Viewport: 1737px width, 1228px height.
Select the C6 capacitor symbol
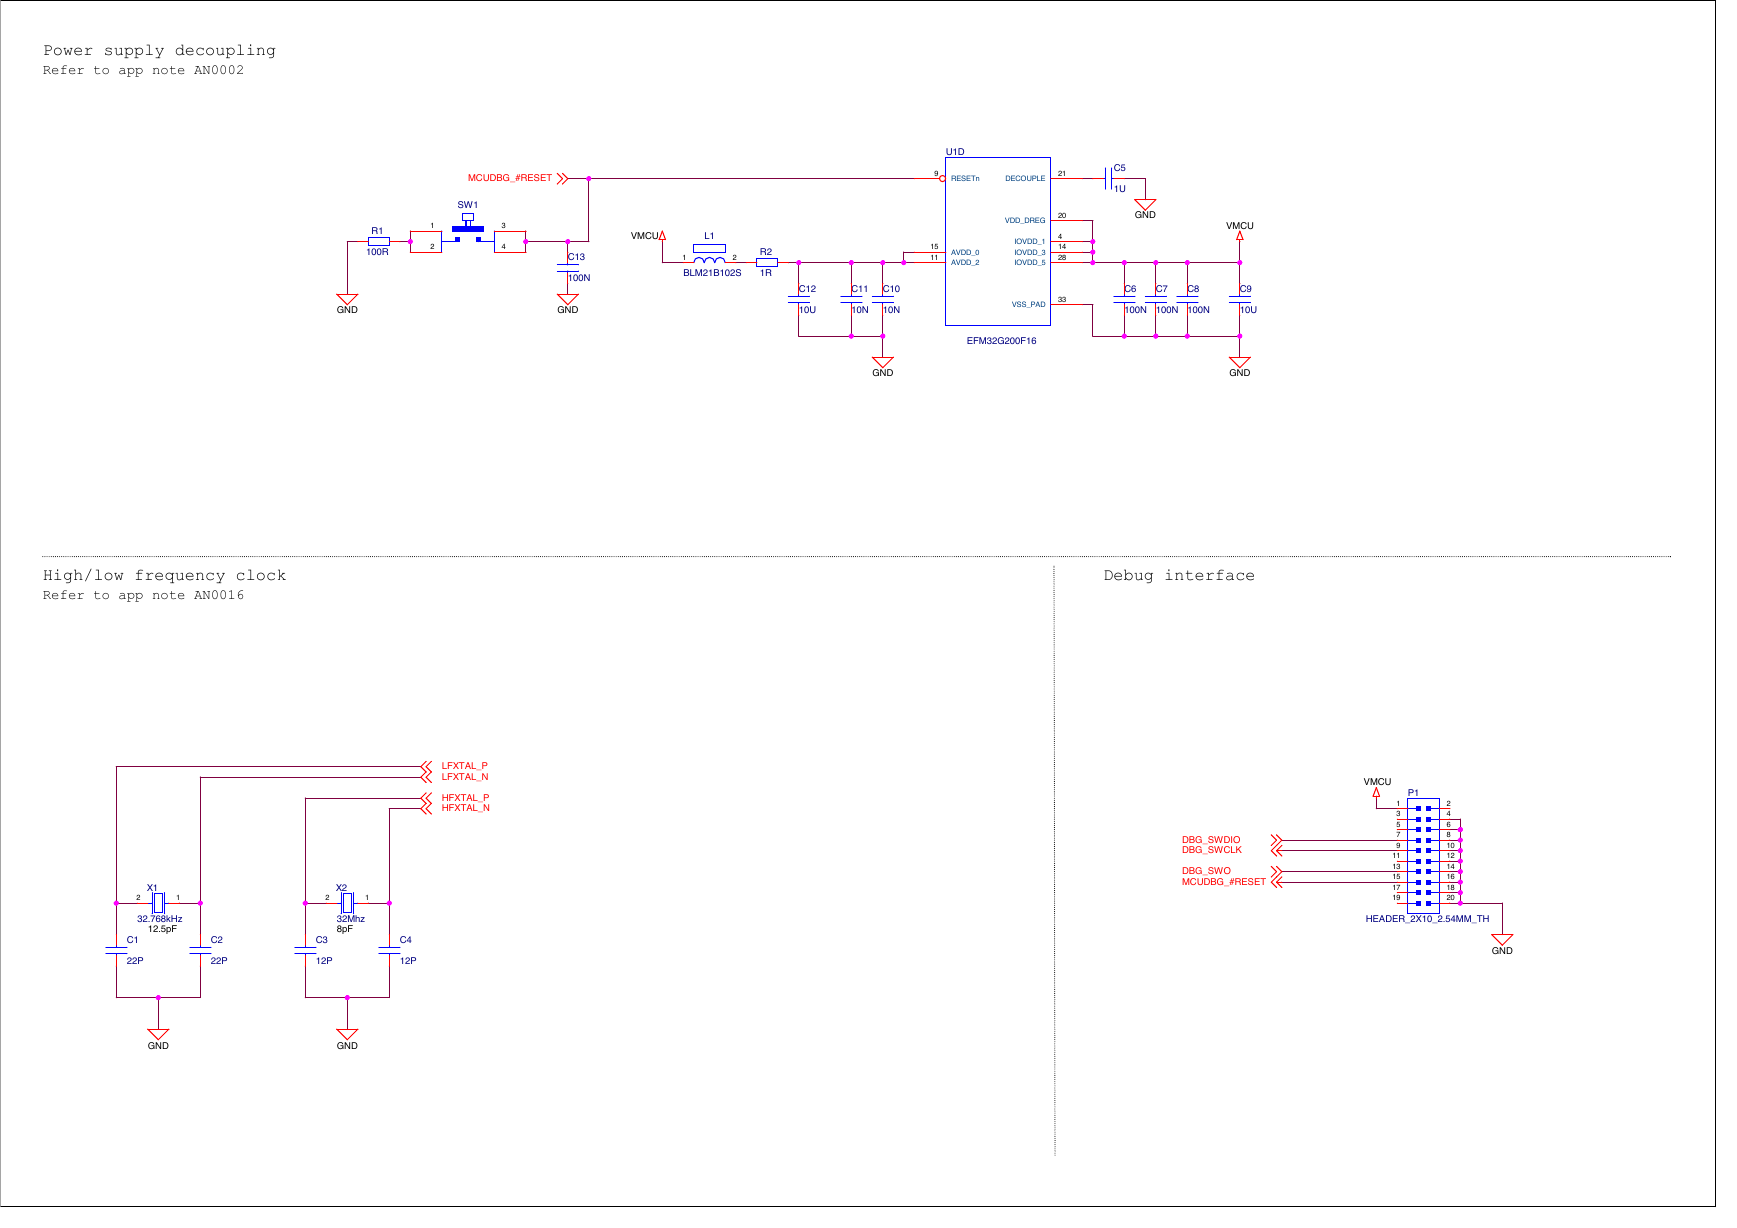[x=1124, y=299]
